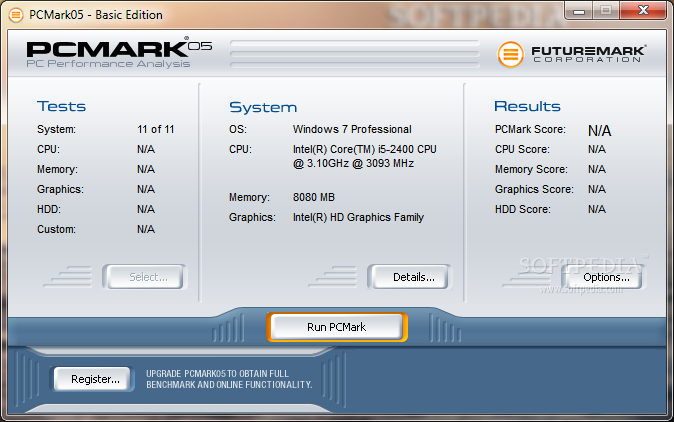
Task: Click the disabled Select... tests button
Action: (145, 277)
